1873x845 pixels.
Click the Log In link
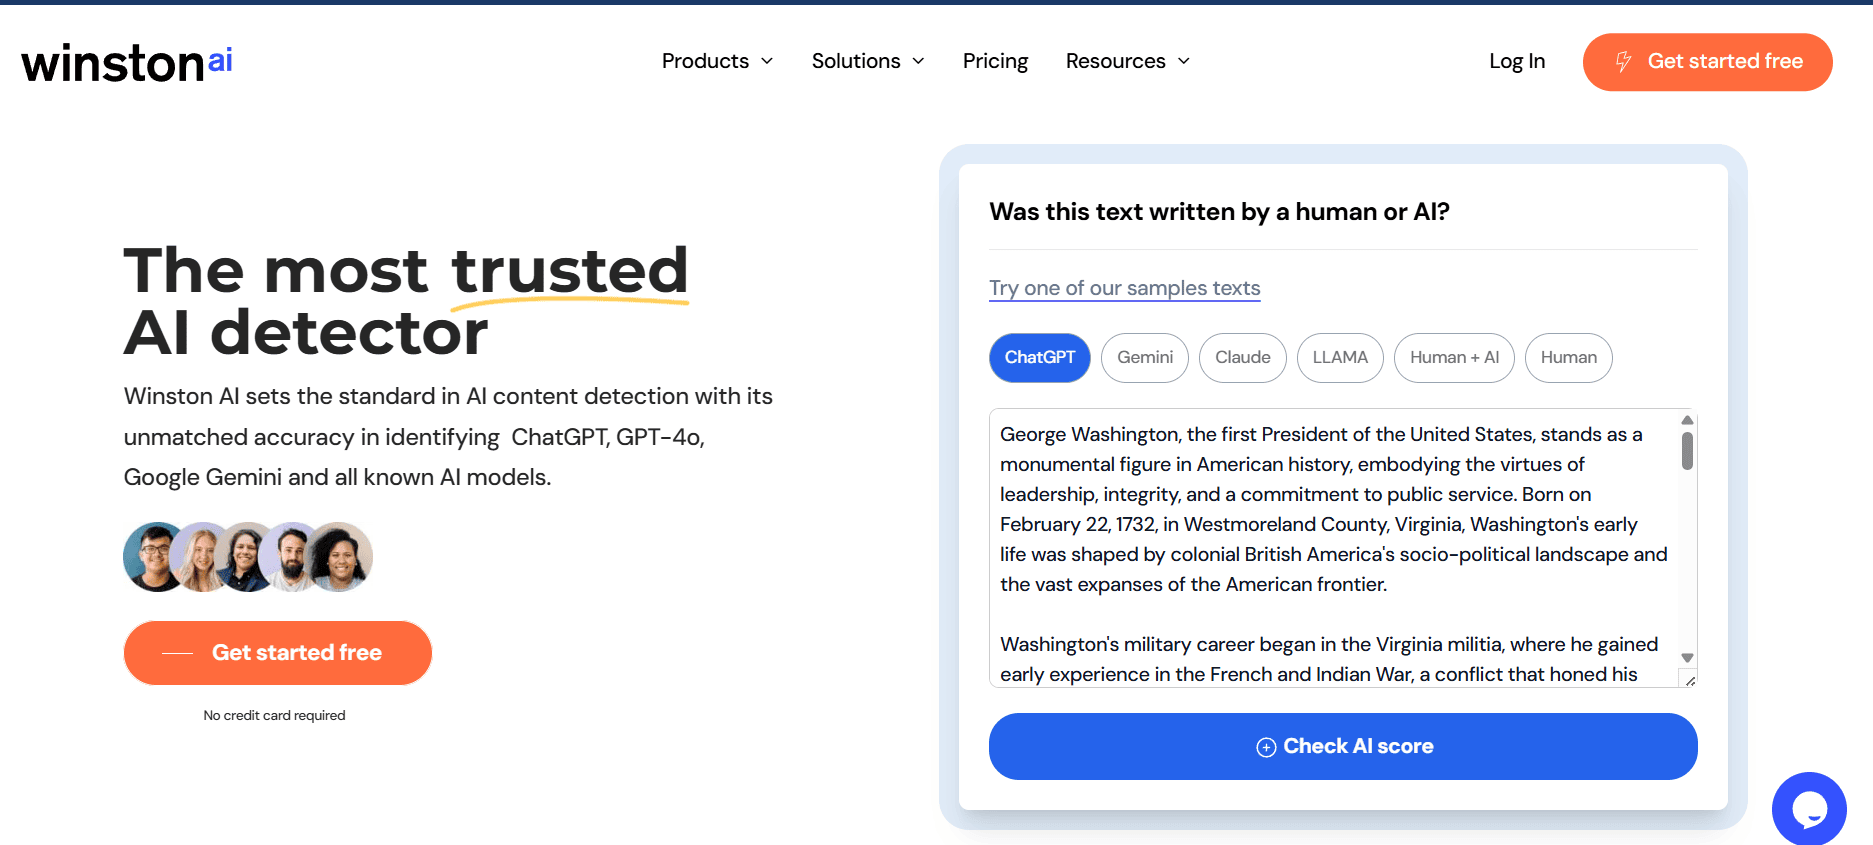[x=1516, y=61]
